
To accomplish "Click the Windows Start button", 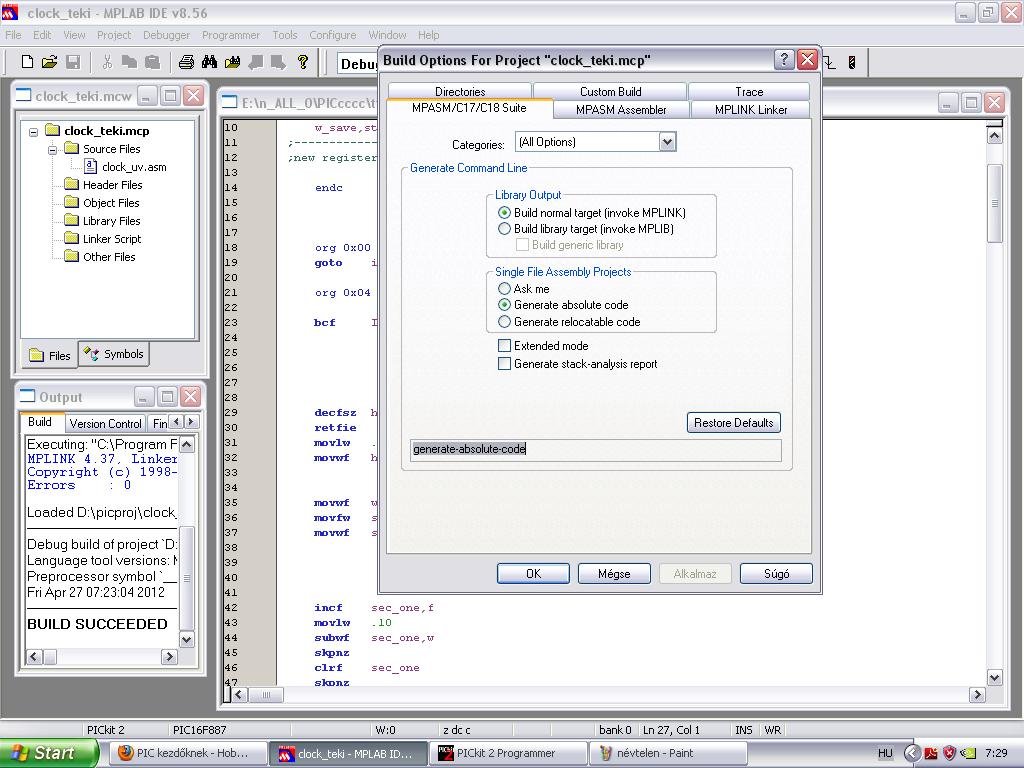I will (x=49, y=753).
